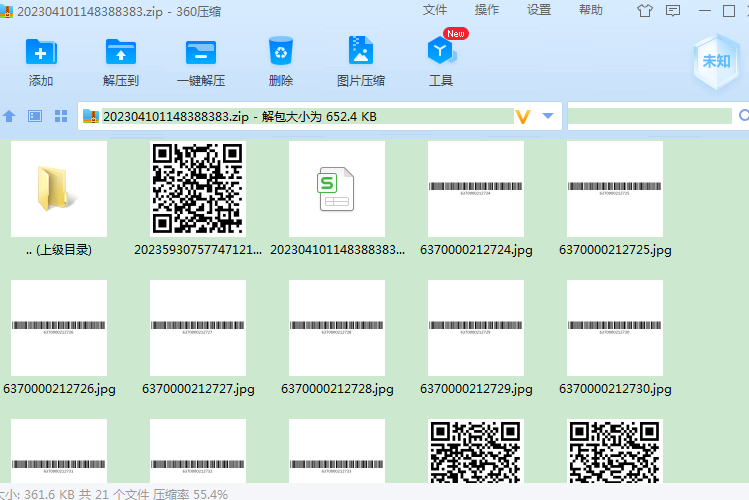Open the 工具 (Tools) icon
Image resolution: width=749 pixels, height=500 pixels.
[x=441, y=52]
